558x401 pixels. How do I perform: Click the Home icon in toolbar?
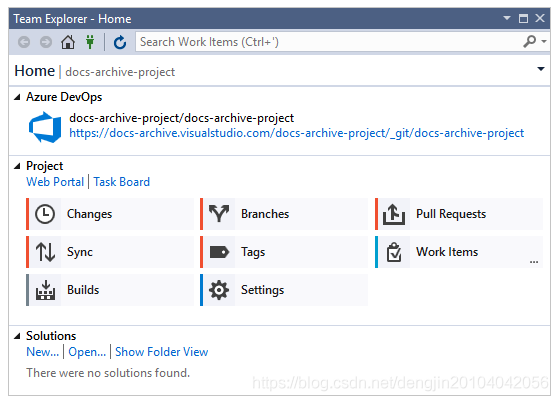pyautogui.click(x=68, y=42)
